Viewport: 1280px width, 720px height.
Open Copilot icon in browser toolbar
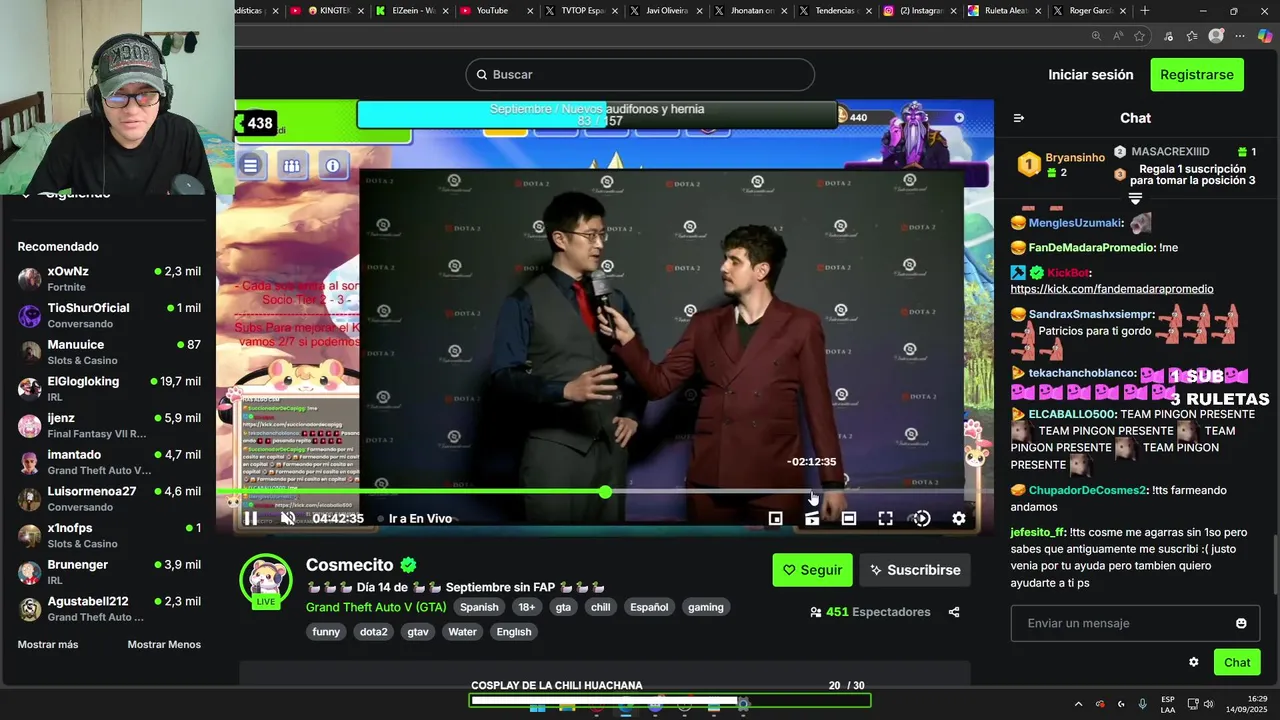[x=1265, y=36]
